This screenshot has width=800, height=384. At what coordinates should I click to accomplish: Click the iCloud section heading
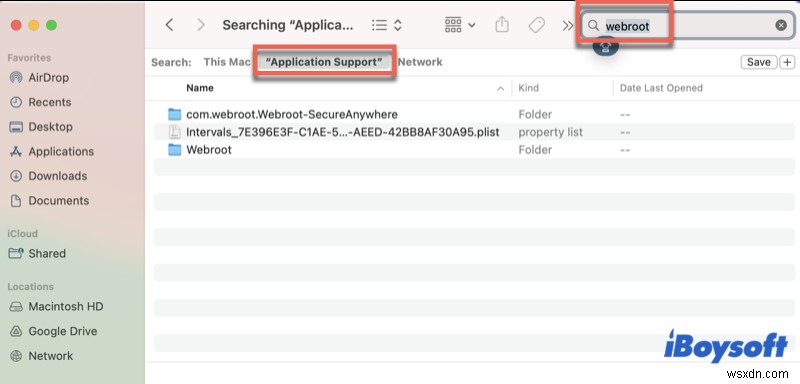[22, 234]
